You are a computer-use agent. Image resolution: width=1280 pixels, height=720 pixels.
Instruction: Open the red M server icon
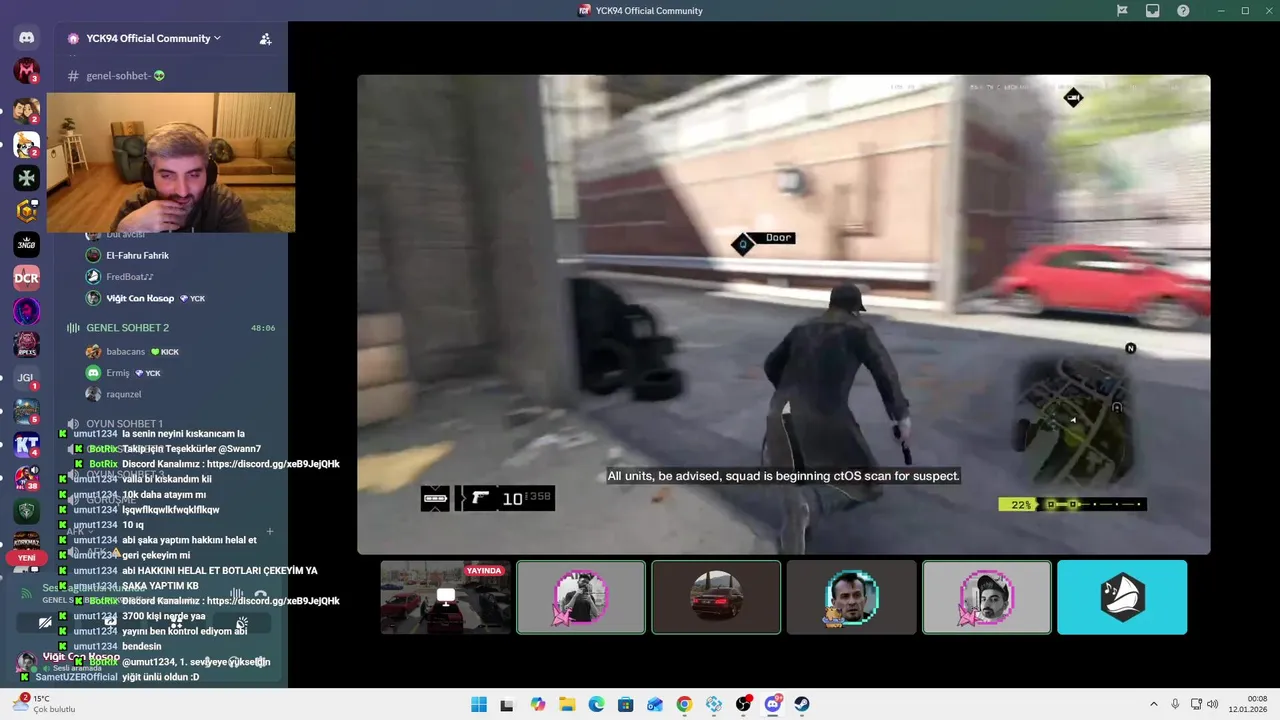click(26, 71)
